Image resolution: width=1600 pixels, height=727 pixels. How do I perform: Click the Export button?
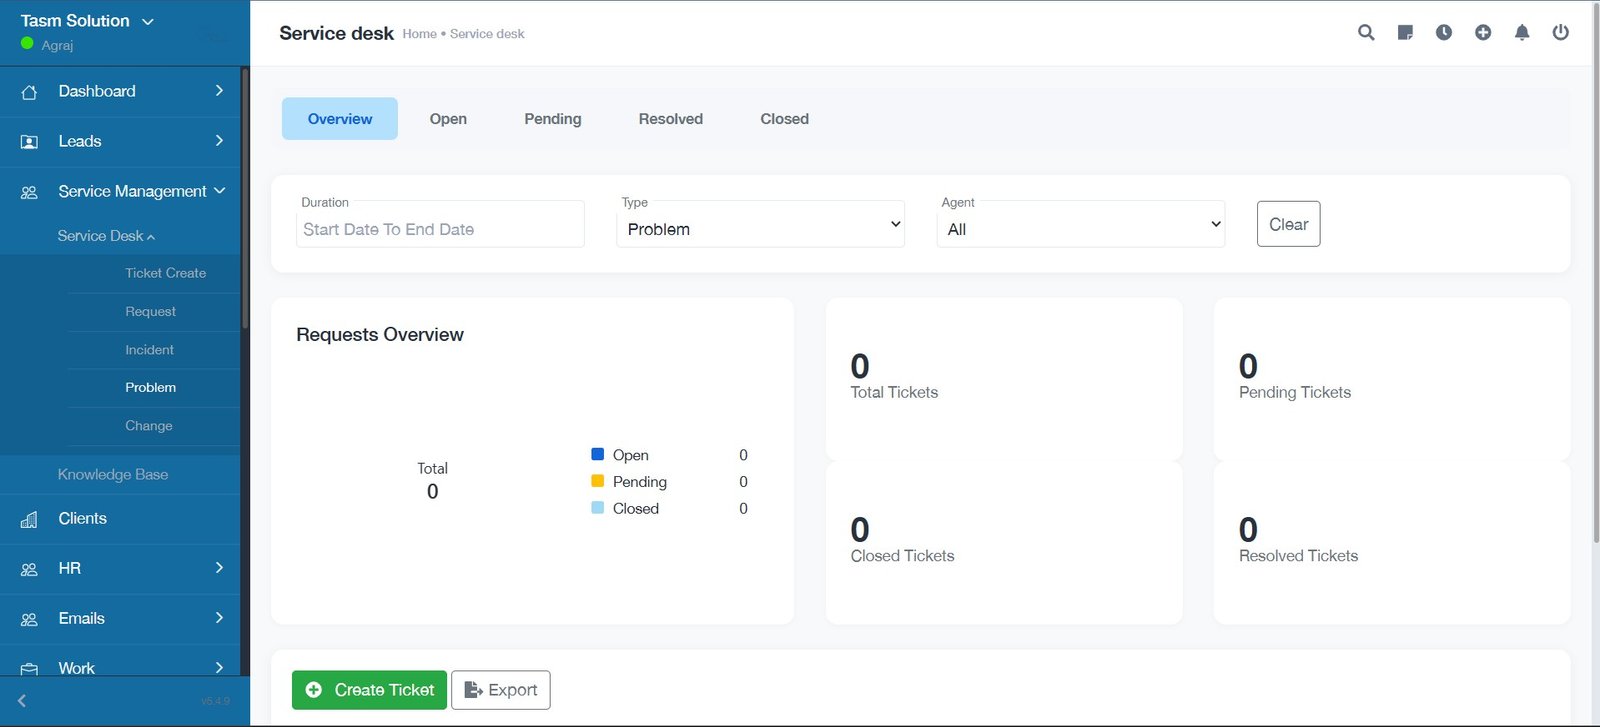(x=501, y=690)
